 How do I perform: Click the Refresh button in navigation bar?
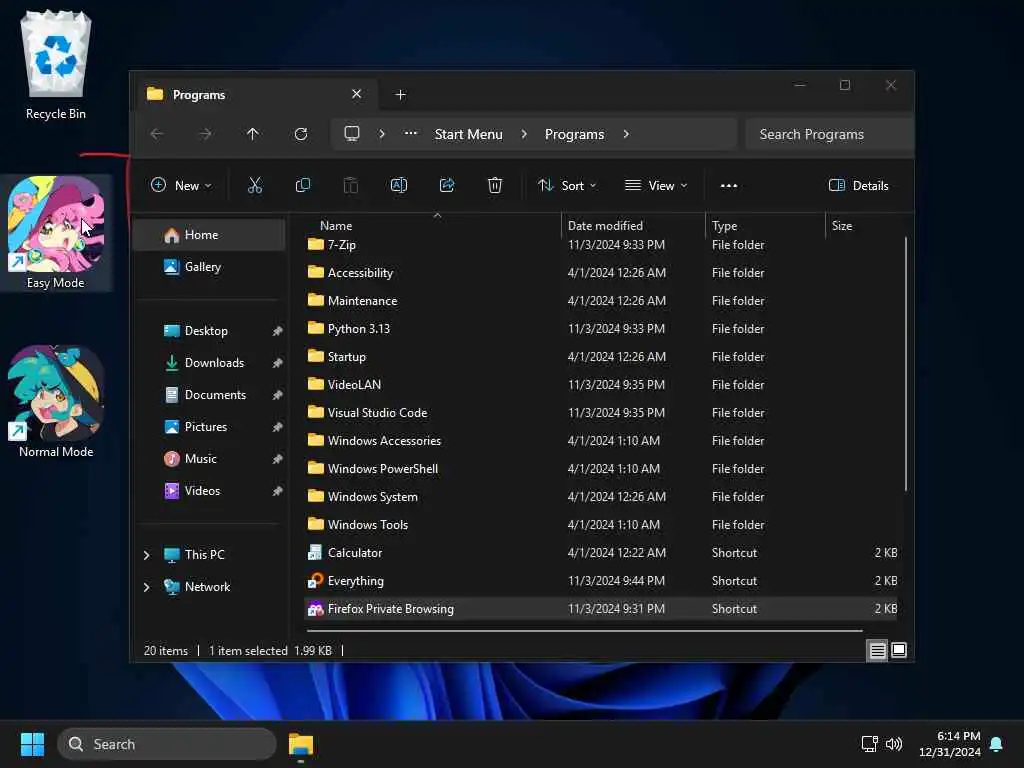coord(301,134)
